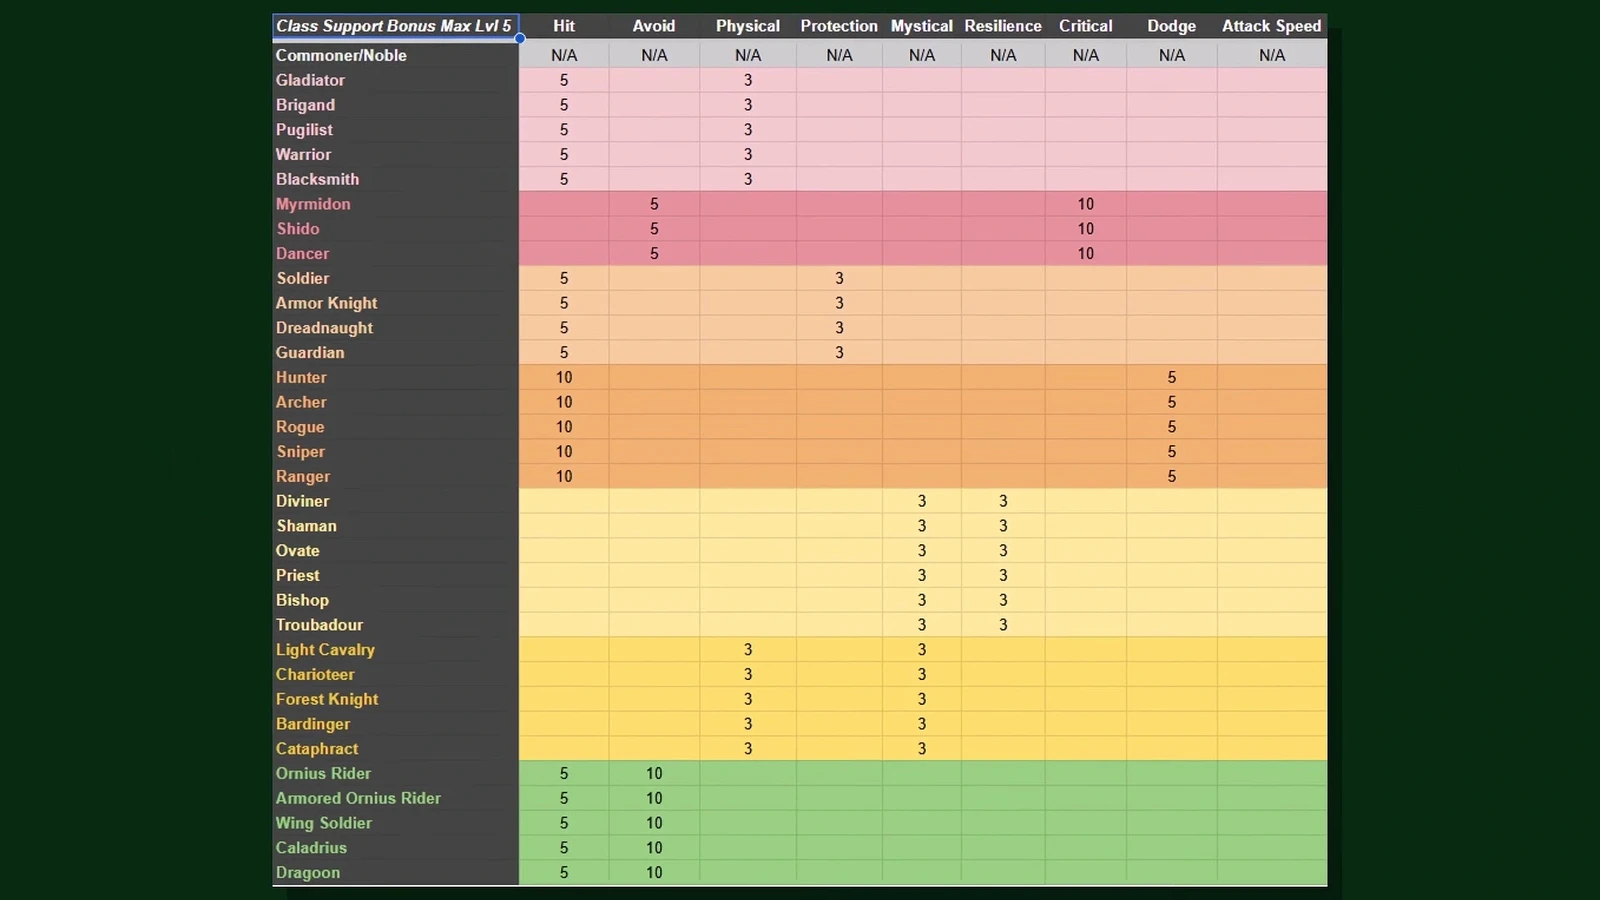Select Dragoon's Hit value 5

point(564,873)
